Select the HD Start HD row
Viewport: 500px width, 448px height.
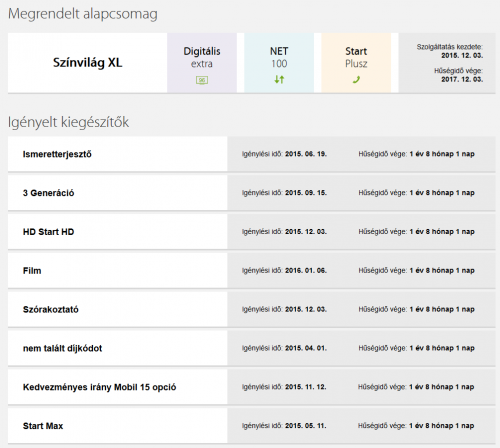[x=252, y=232]
